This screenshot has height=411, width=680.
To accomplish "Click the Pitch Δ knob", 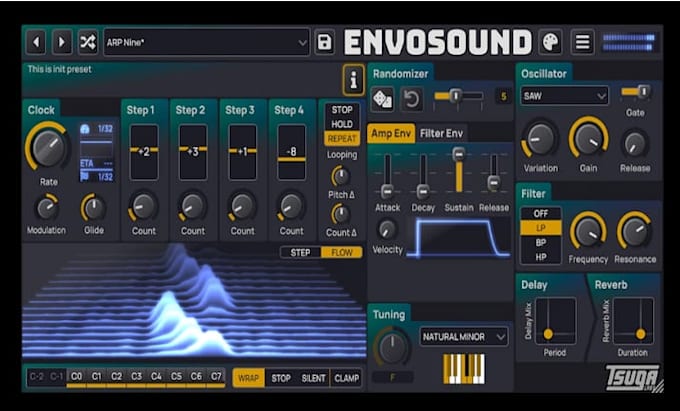I will pyautogui.click(x=341, y=176).
